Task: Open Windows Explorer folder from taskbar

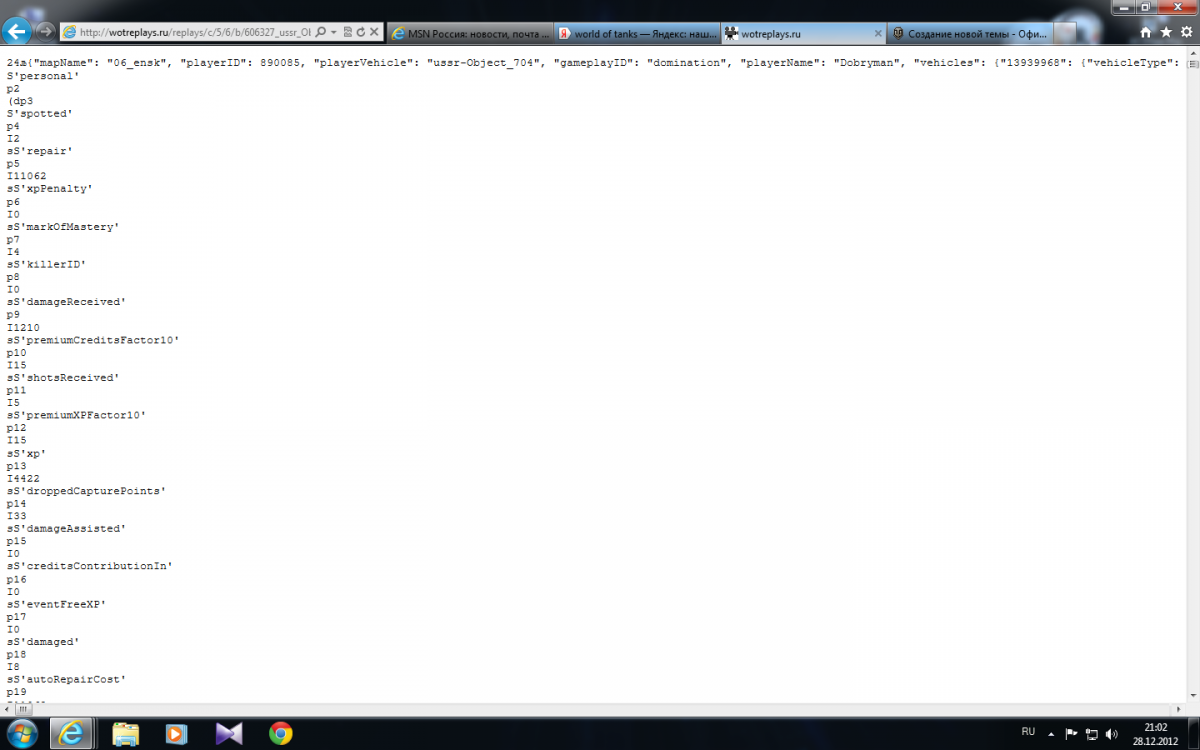Action: [125, 734]
